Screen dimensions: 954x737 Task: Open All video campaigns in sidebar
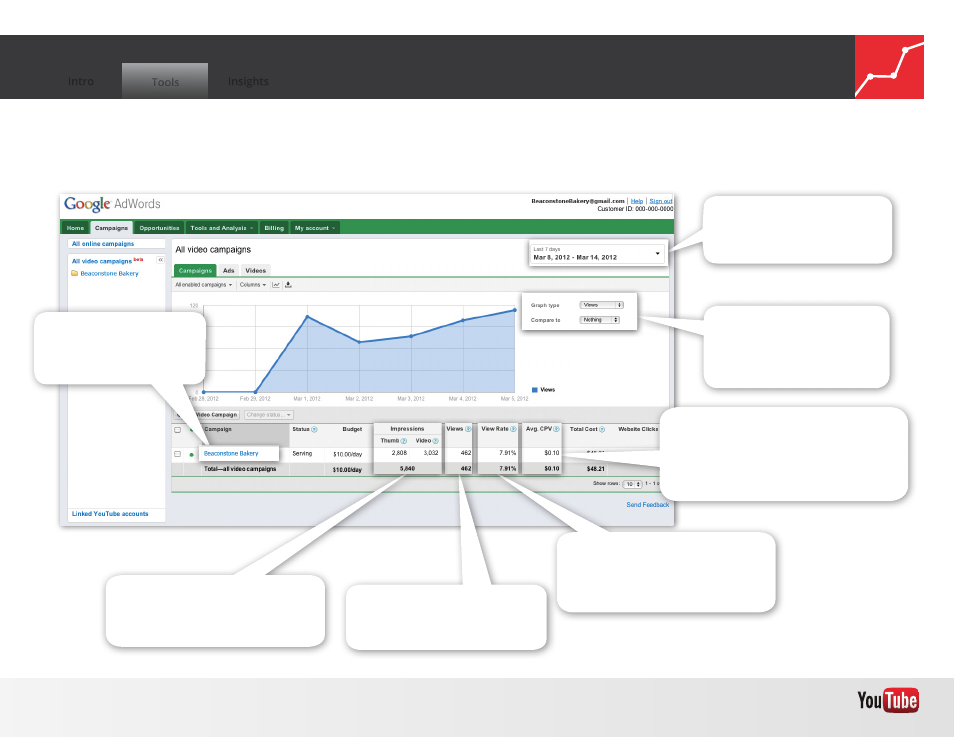pyautogui.click(x=102, y=261)
